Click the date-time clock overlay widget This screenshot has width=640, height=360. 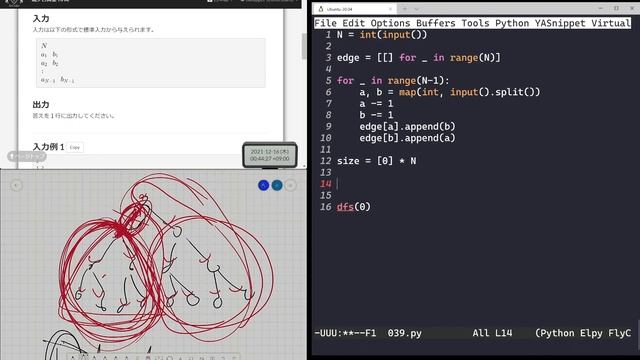[x=270, y=155]
